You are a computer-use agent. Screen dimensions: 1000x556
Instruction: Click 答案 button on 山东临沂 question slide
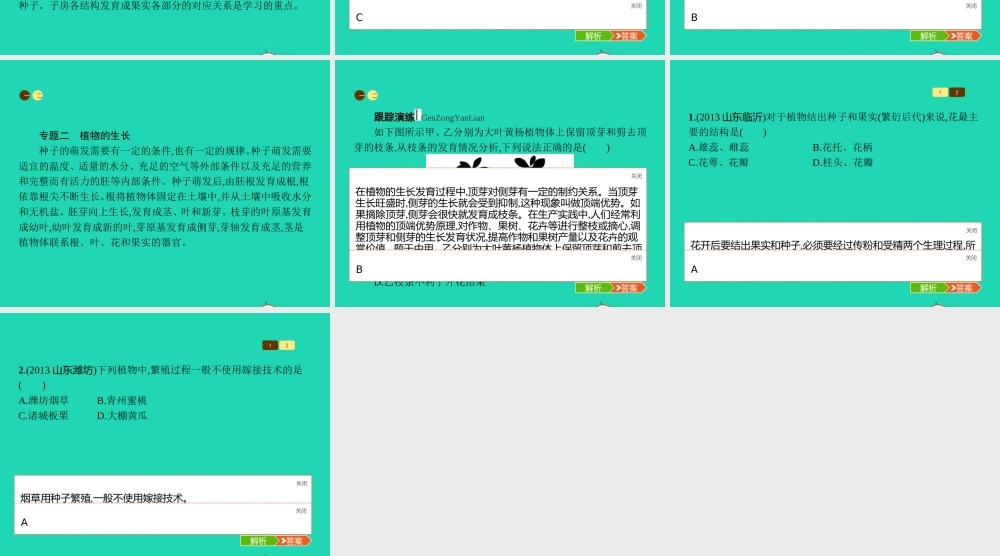pyautogui.click(x=964, y=288)
